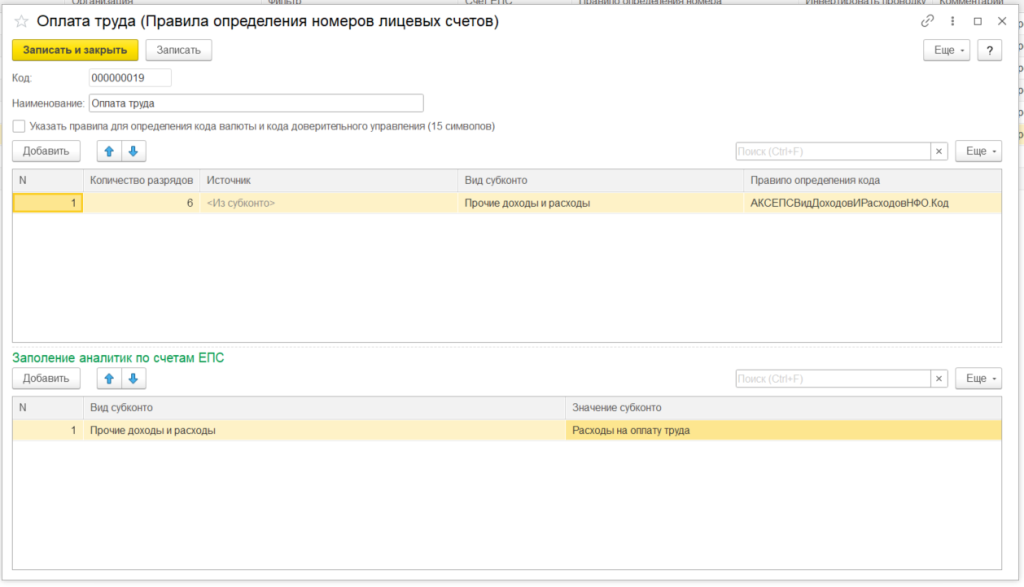Clear the lower table search field

tap(939, 379)
